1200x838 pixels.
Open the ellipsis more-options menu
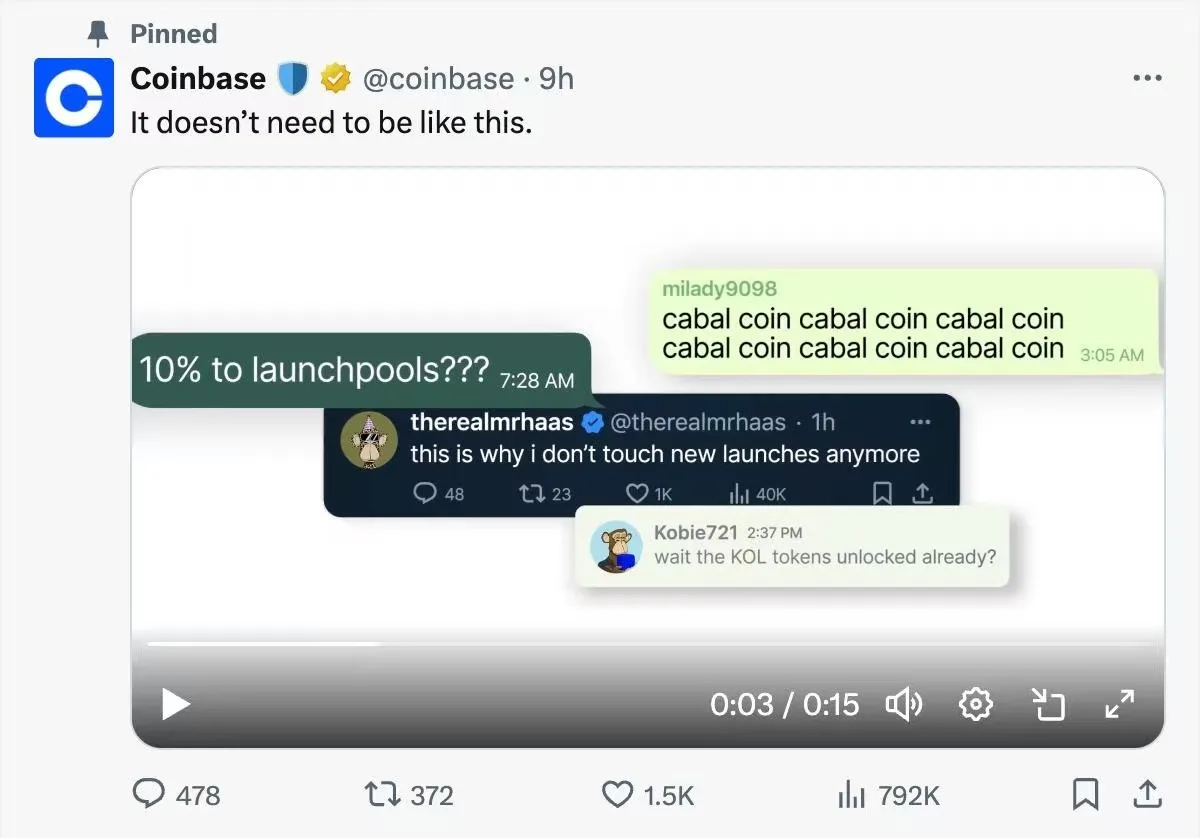point(1148,77)
